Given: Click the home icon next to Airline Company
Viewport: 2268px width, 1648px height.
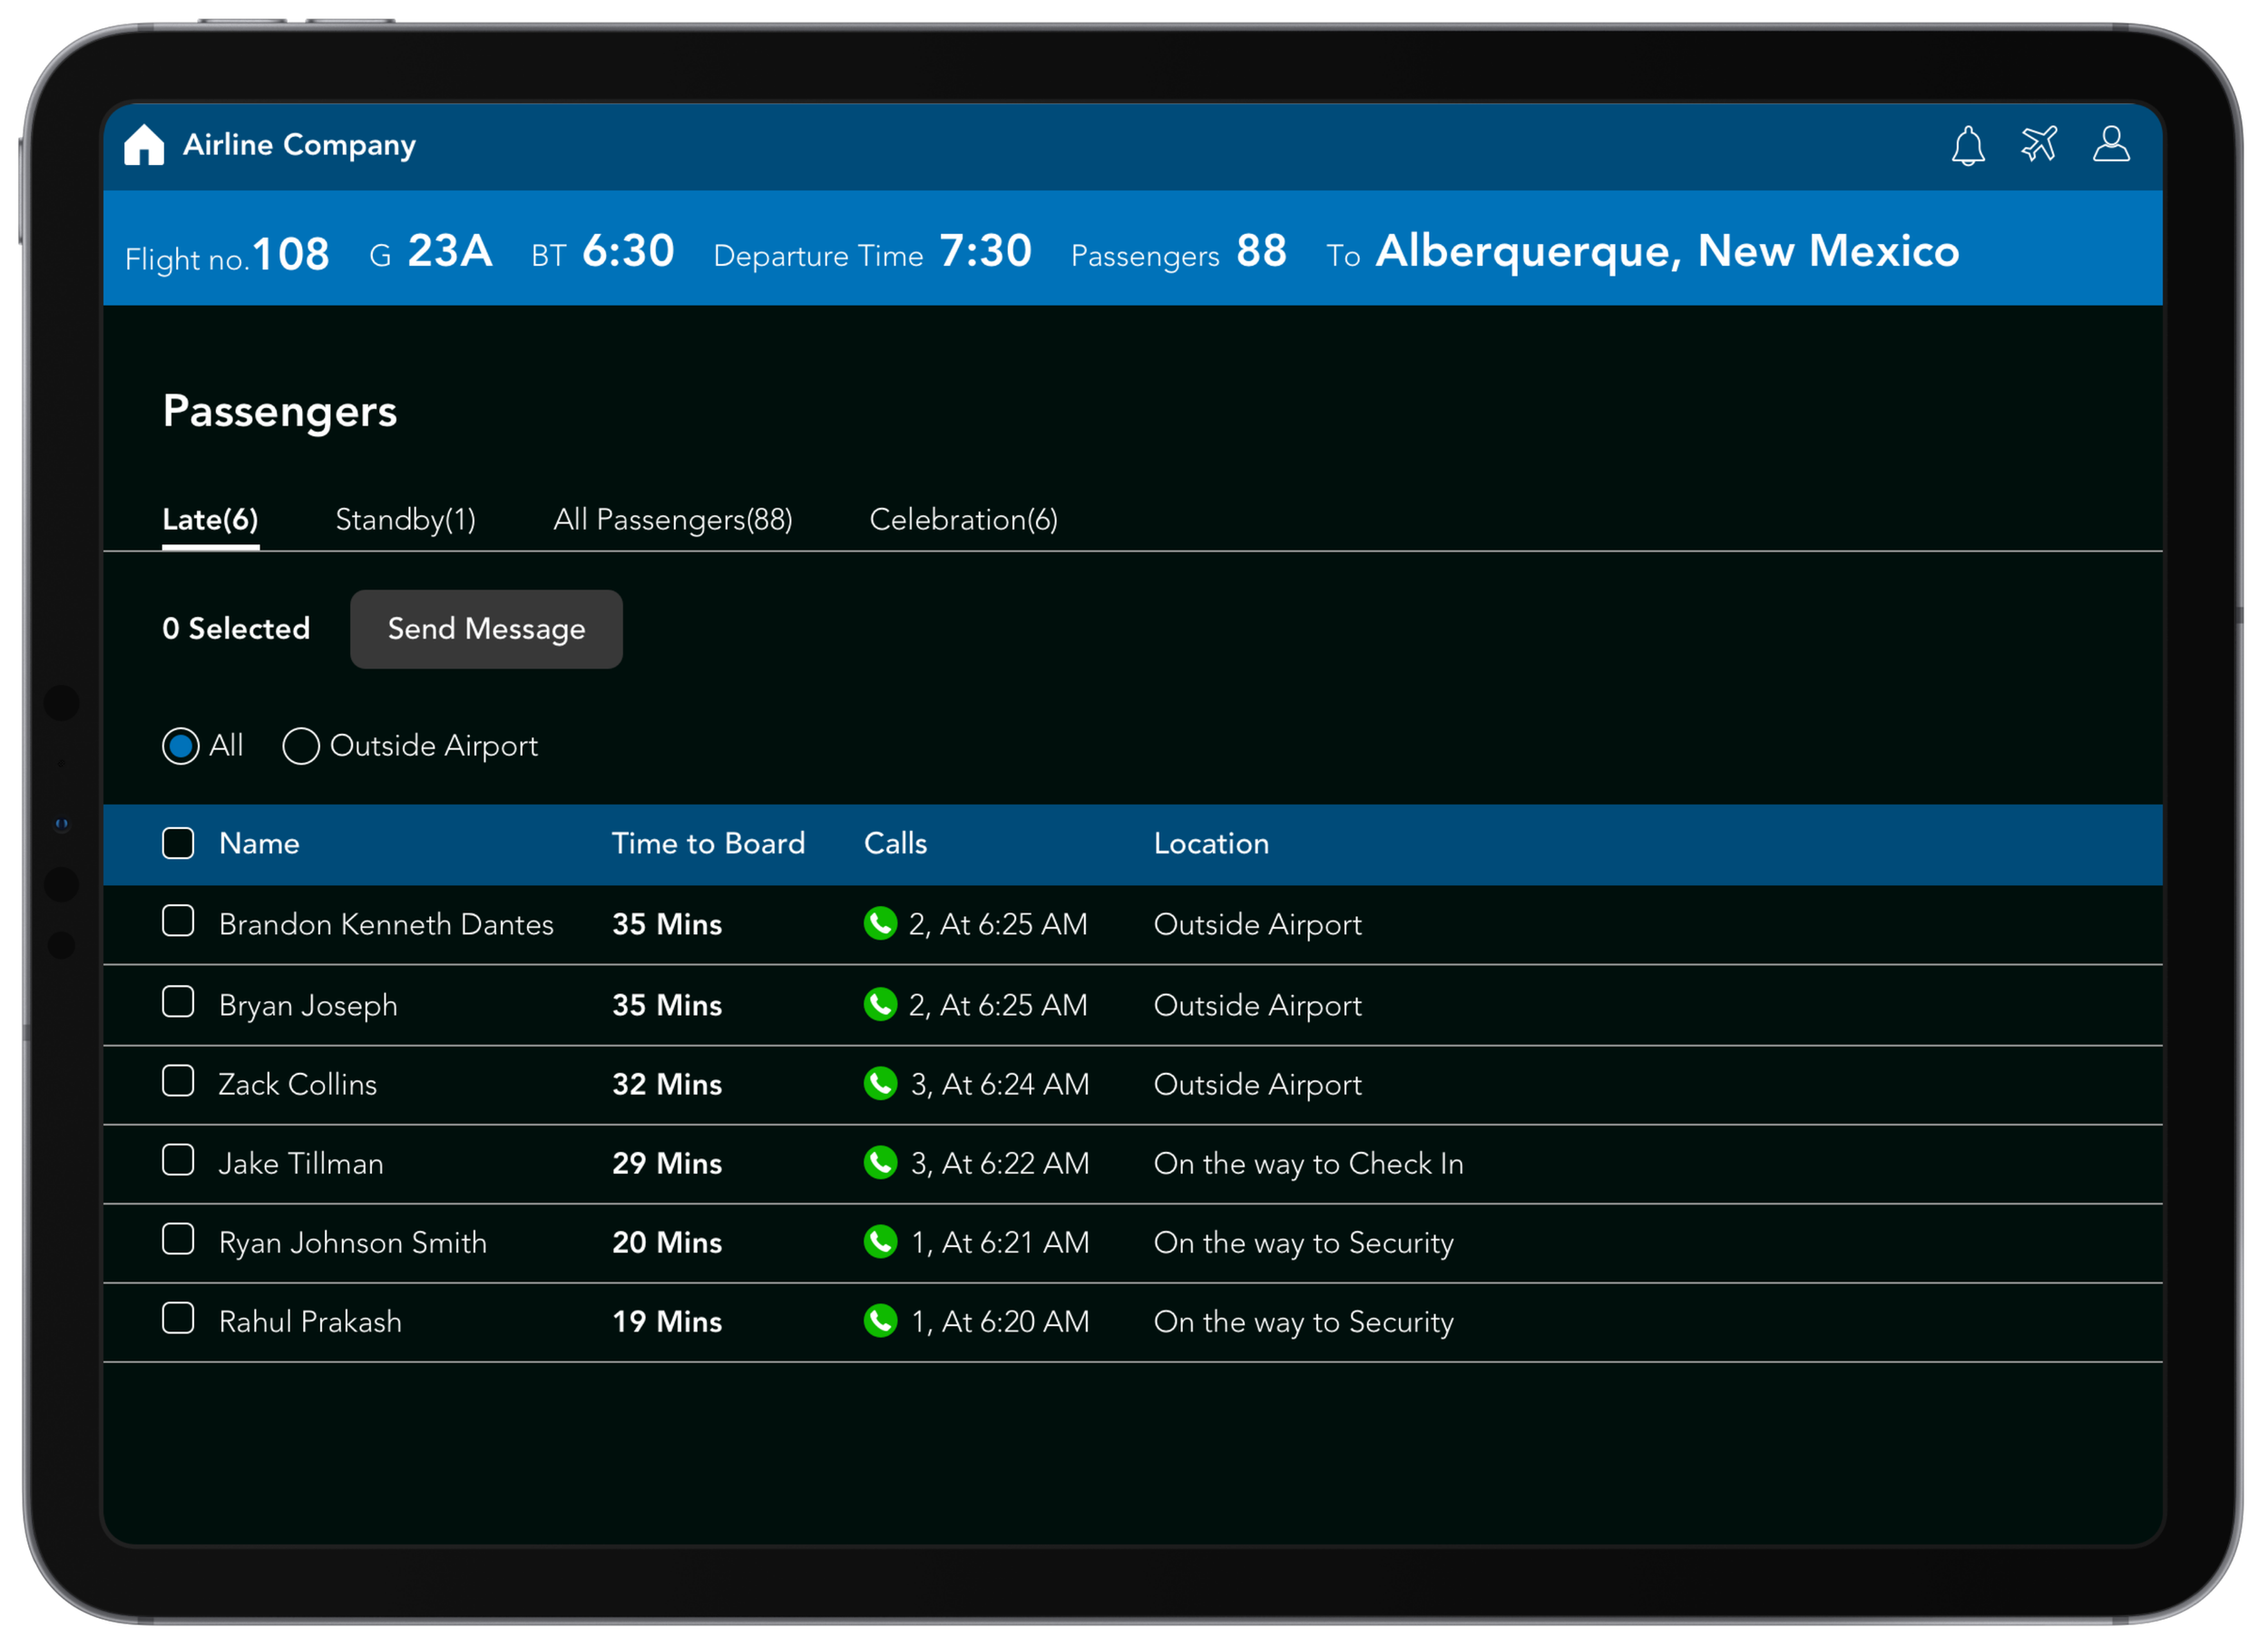Looking at the screenshot, I should [144, 145].
